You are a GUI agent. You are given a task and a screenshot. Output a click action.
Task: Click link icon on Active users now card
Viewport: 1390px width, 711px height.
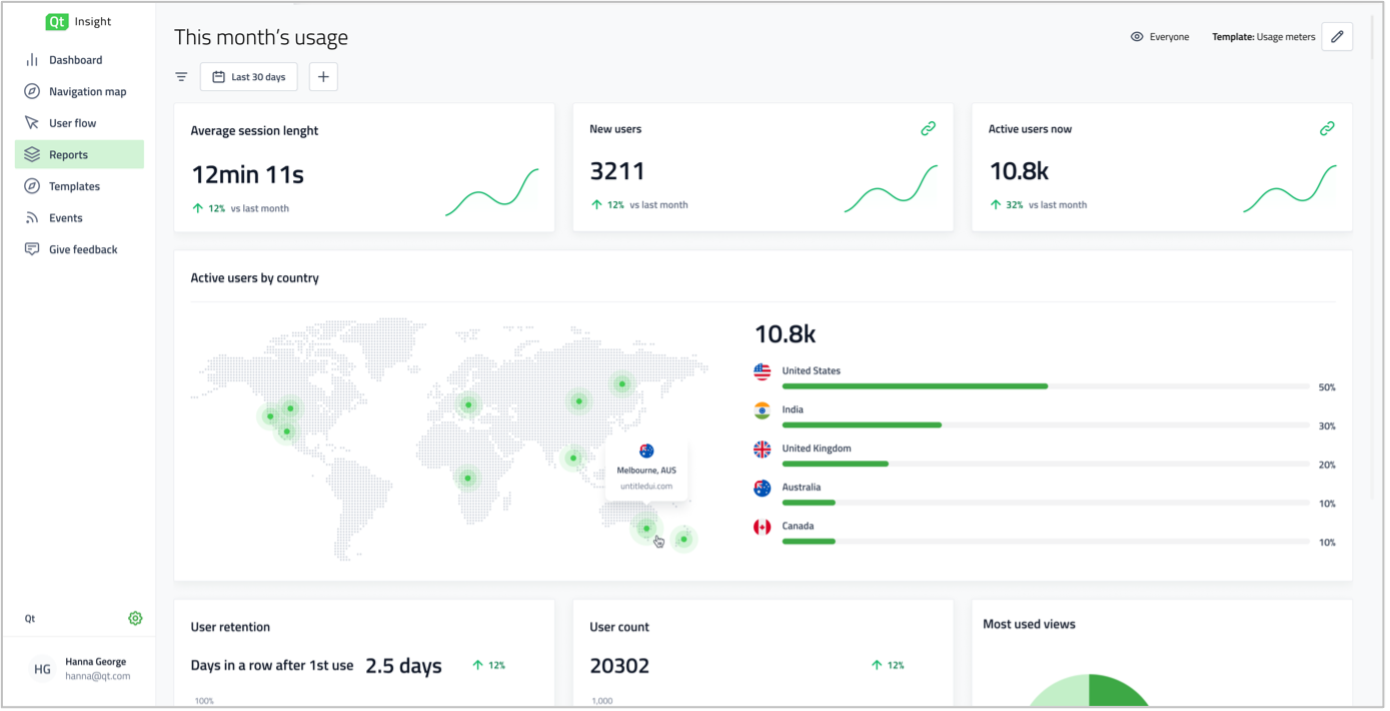(x=1327, y=129)
